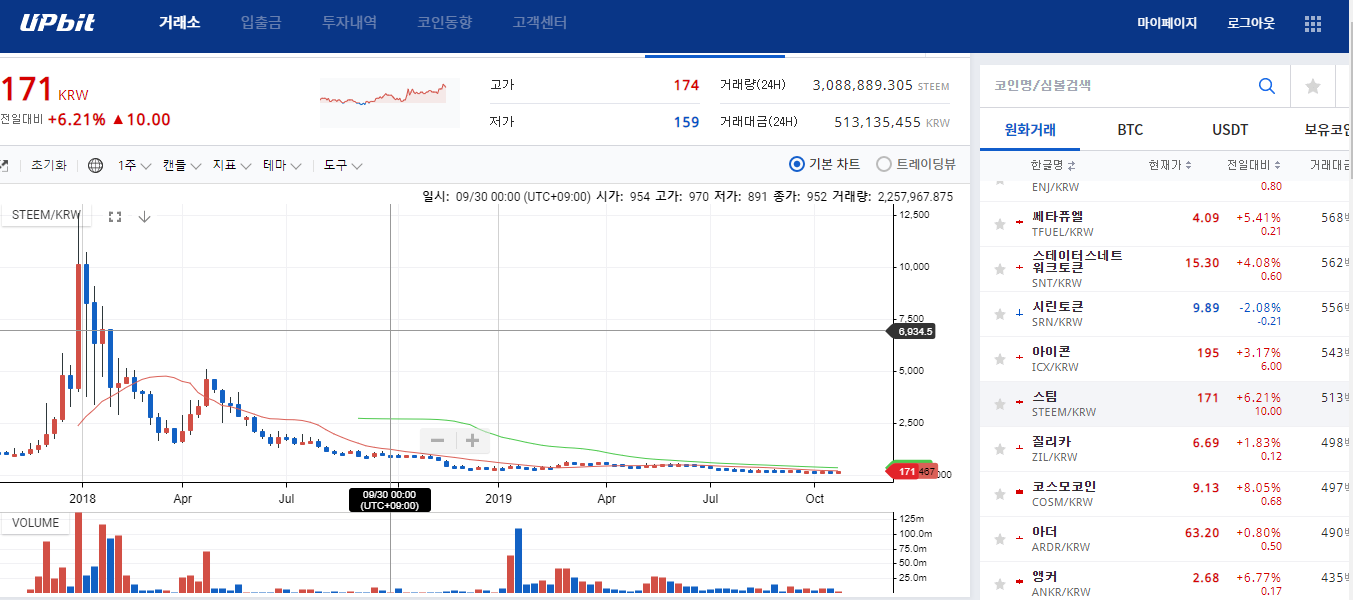The height and width of the screenshot is (600, 1353).
Task: Sort by 현재가 column arrows
Action: click(x=1188, y=165)
